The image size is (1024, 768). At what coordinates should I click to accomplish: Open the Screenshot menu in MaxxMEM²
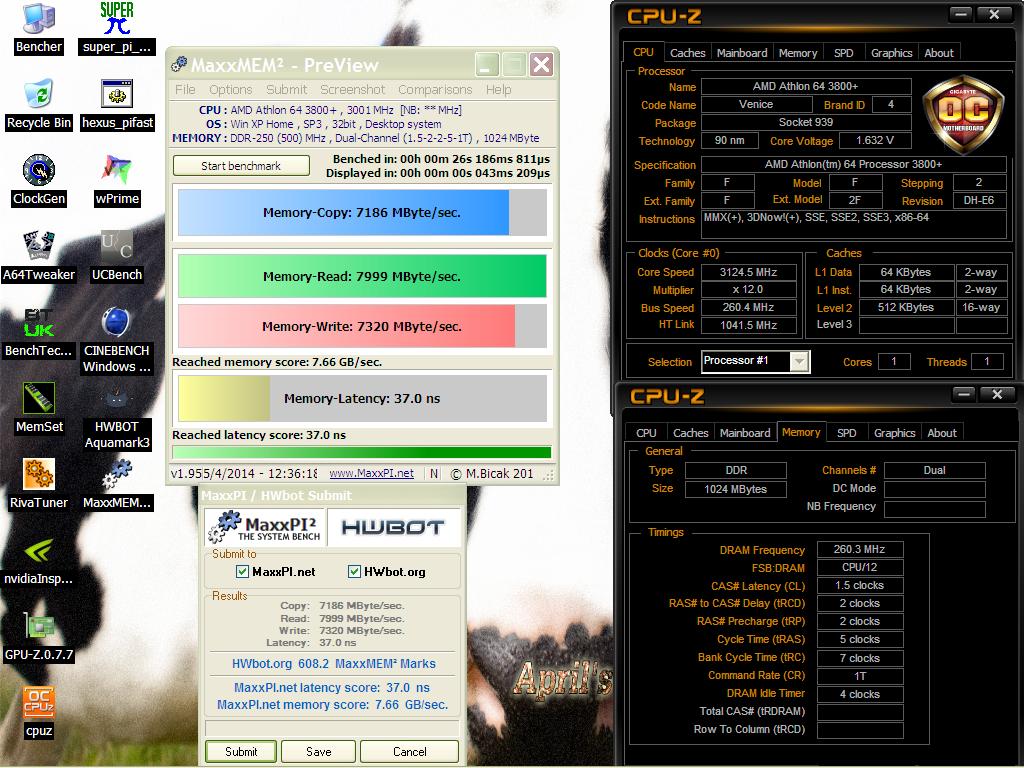click(352, 89)
